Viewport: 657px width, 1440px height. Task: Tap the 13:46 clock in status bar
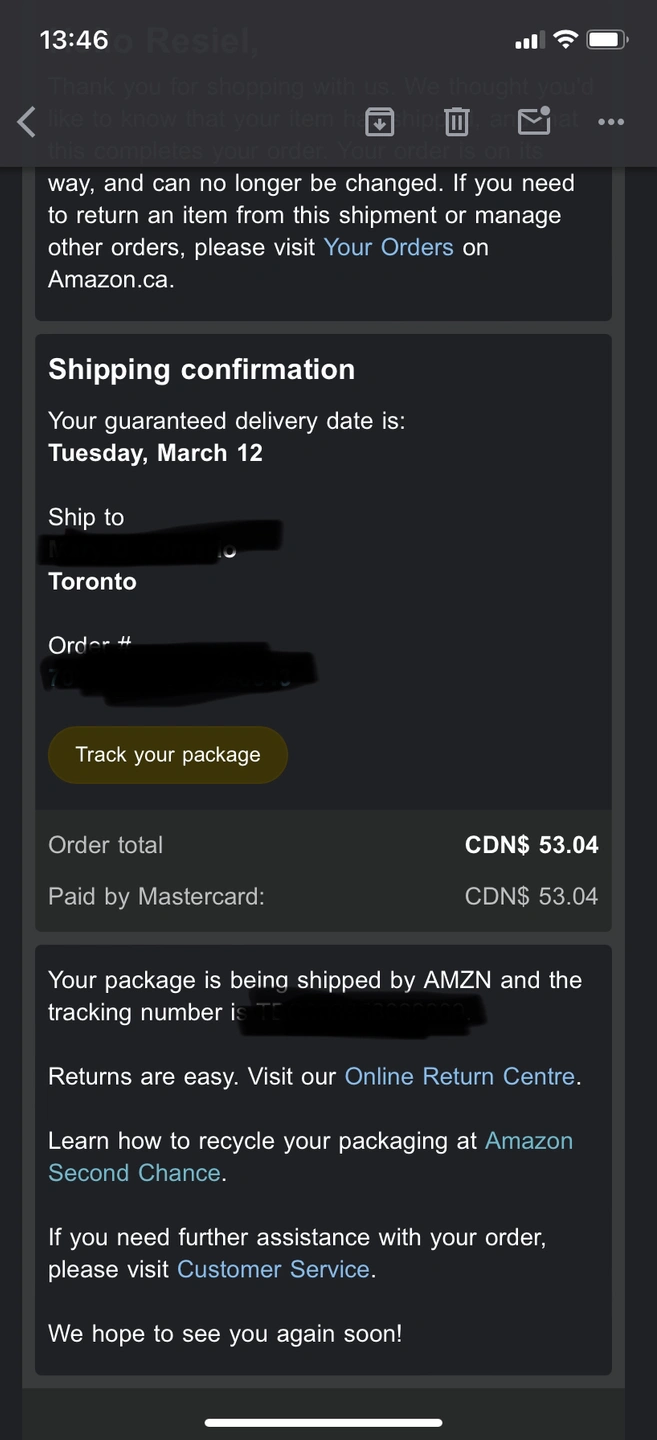pos(74,40)
